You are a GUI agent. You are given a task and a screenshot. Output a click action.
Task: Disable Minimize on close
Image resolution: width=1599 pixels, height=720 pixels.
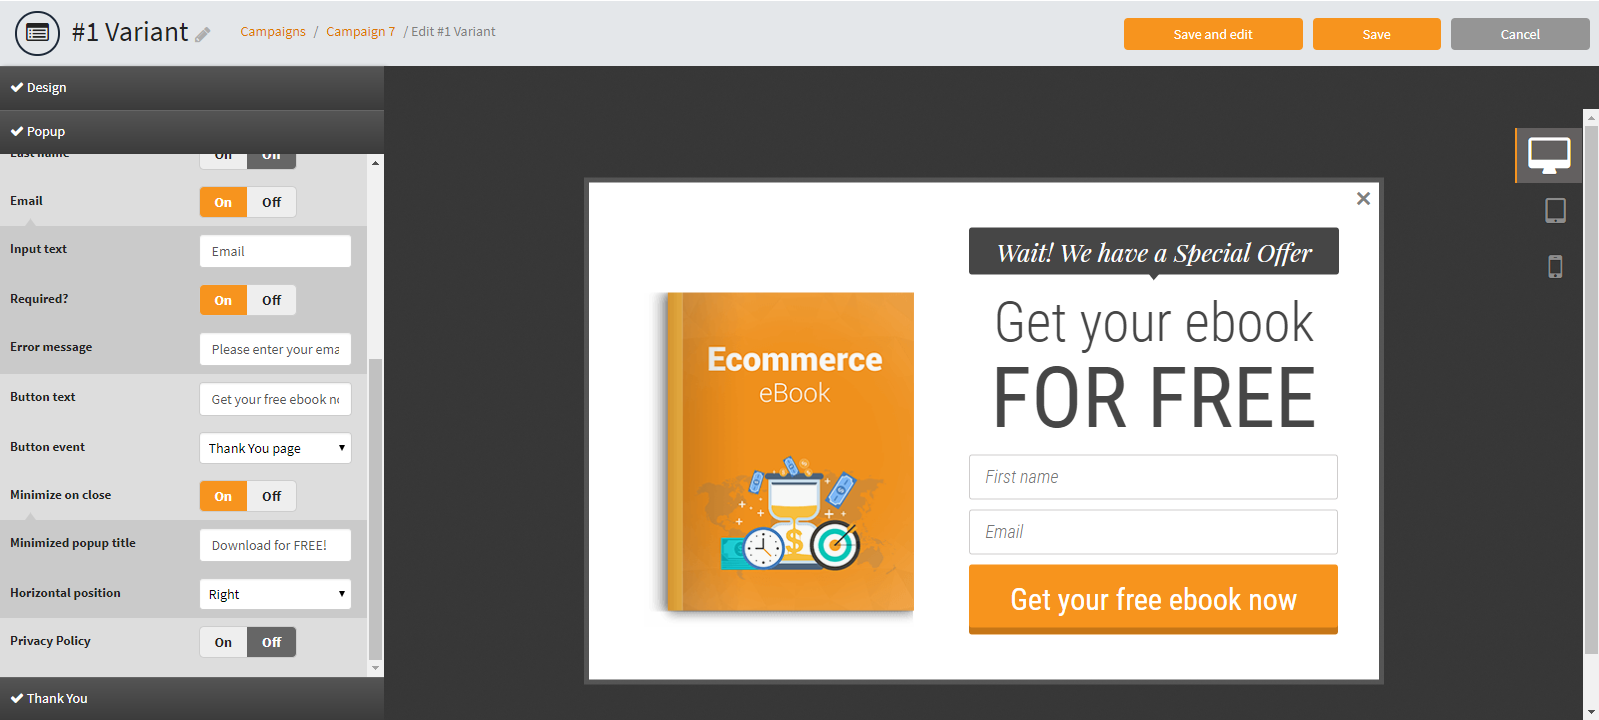pyautogui.click(x=272, y=496)
